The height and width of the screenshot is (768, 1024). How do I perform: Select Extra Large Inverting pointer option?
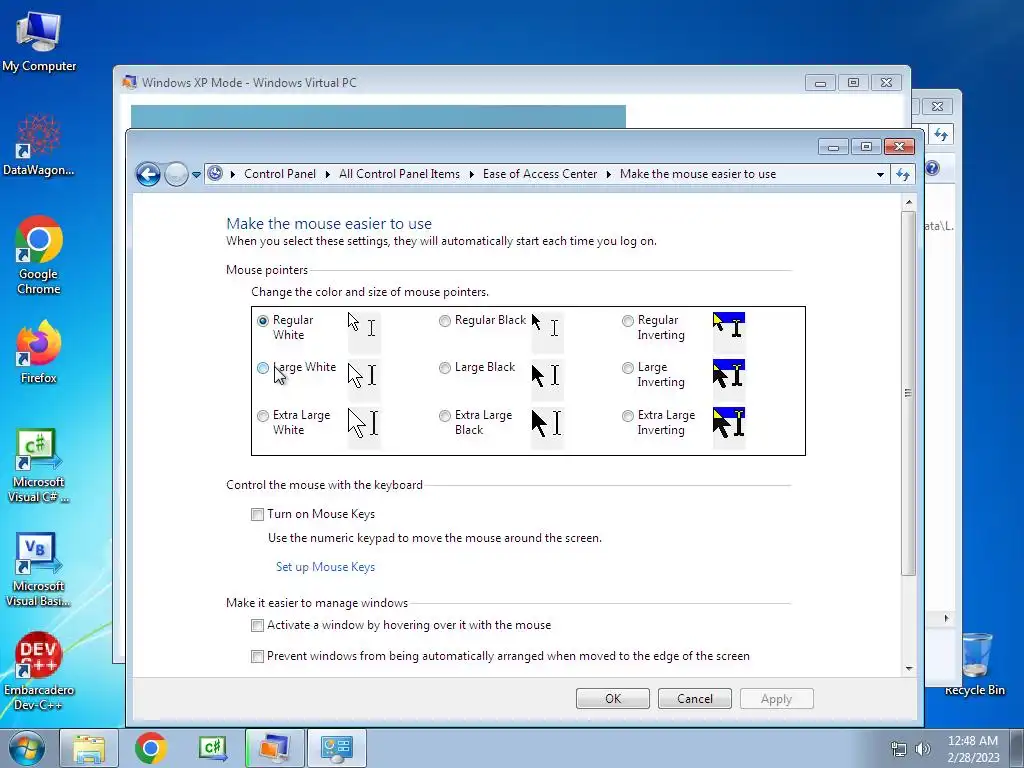[x=628, y=415]
